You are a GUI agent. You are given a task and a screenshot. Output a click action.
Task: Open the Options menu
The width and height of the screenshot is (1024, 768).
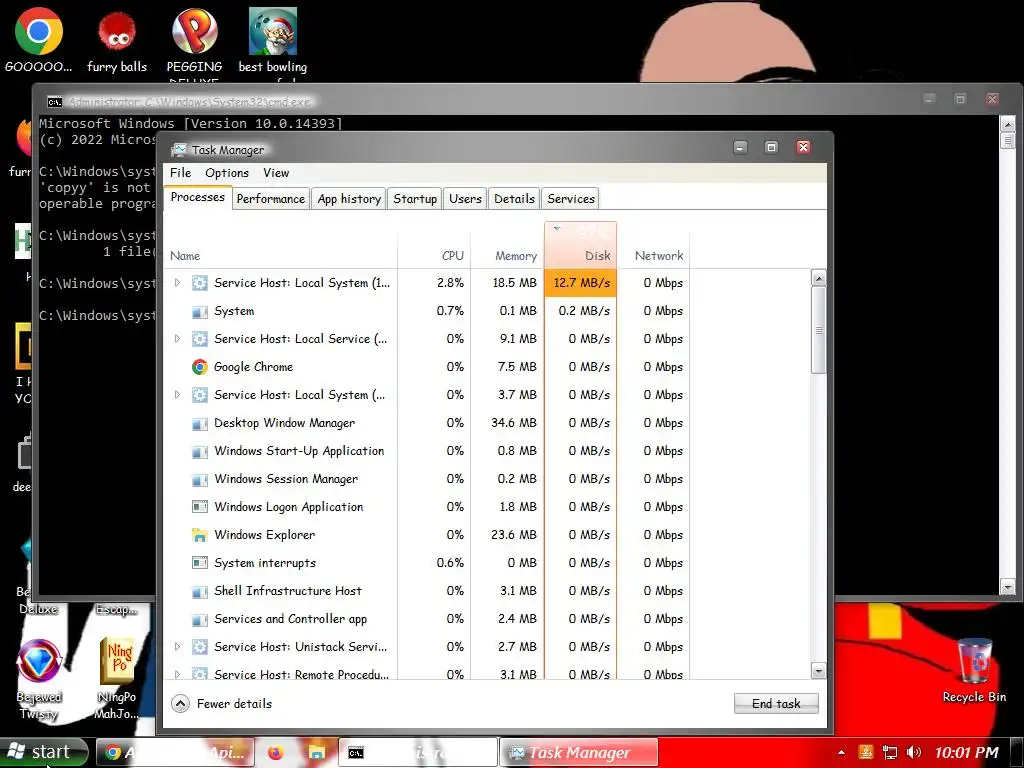[x=227, y=173]
